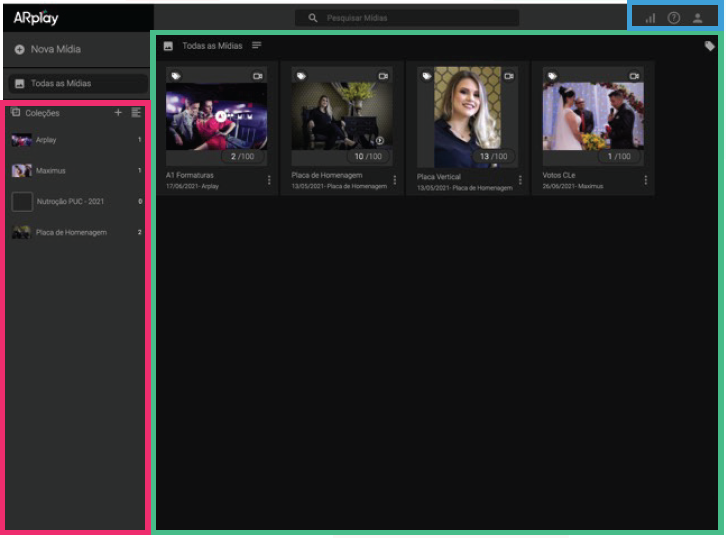Focus the Pesquisar Mídias search field

(407, 18)
